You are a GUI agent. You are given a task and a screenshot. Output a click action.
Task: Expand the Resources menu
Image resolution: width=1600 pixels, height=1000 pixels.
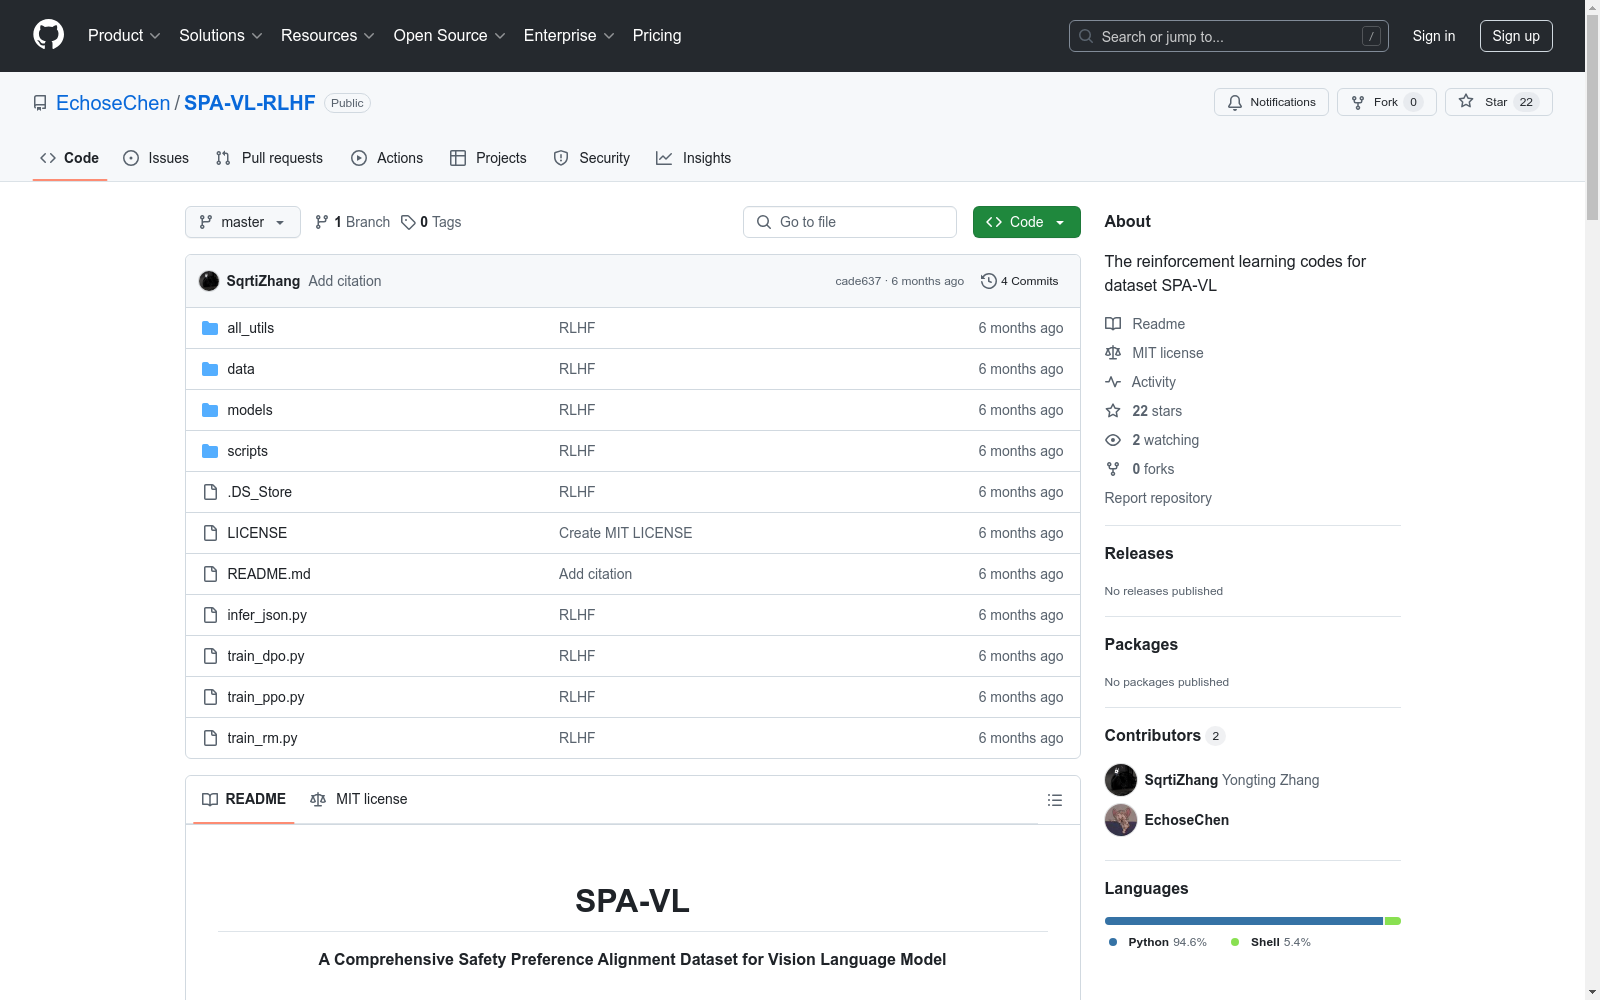point(328,35)
